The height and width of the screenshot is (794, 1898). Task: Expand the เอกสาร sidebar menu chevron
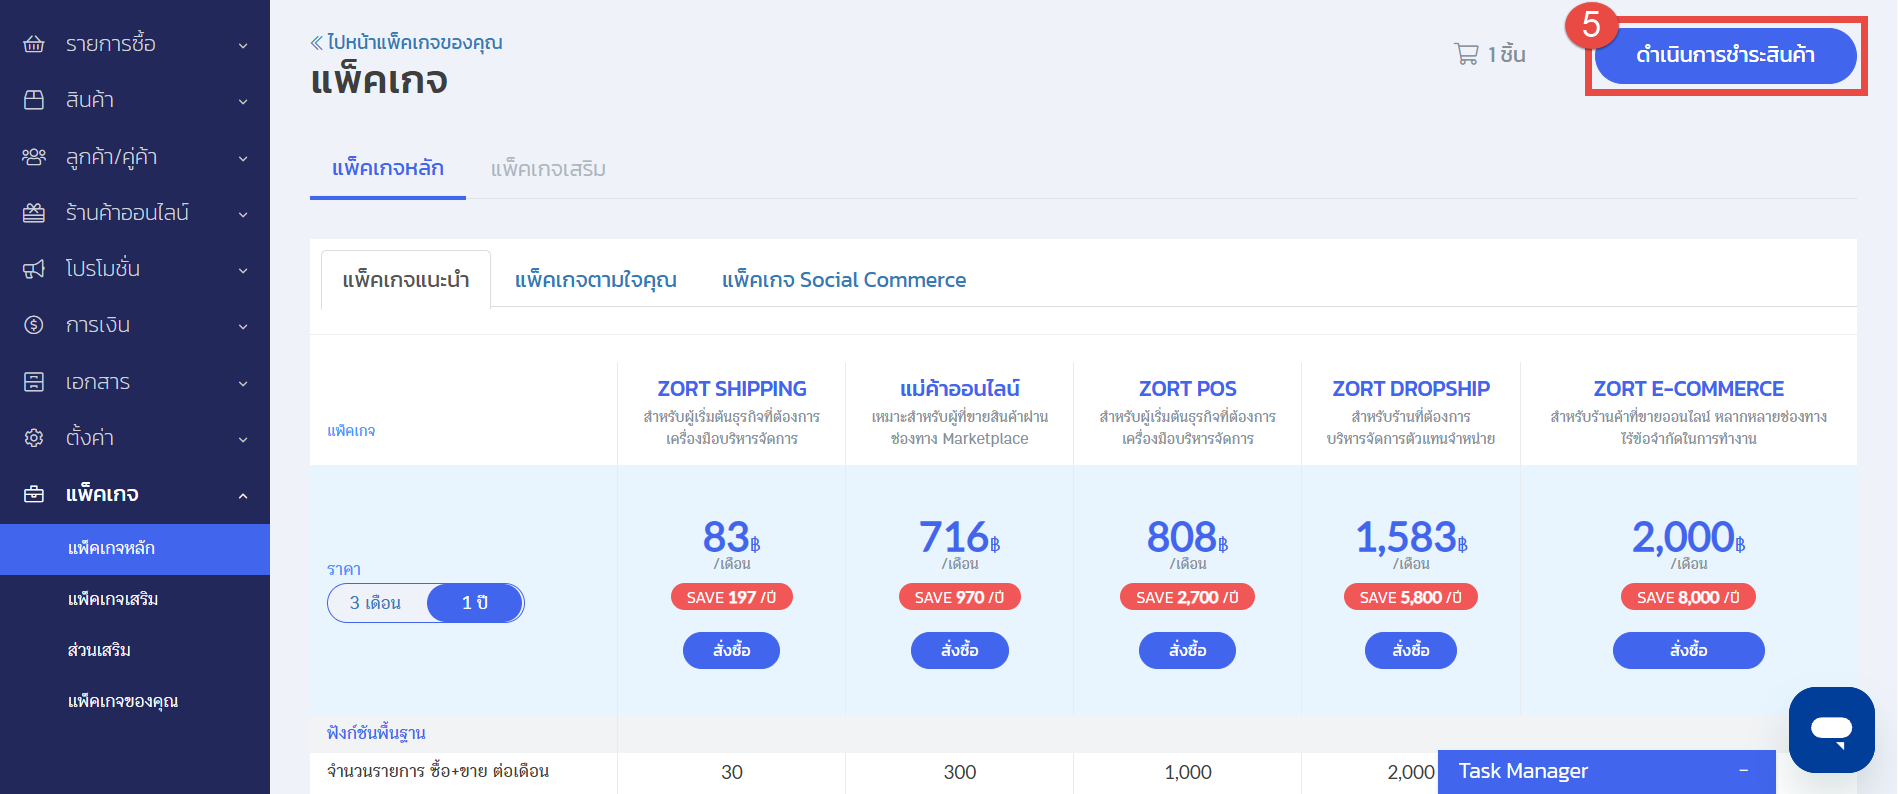point(243,383)
